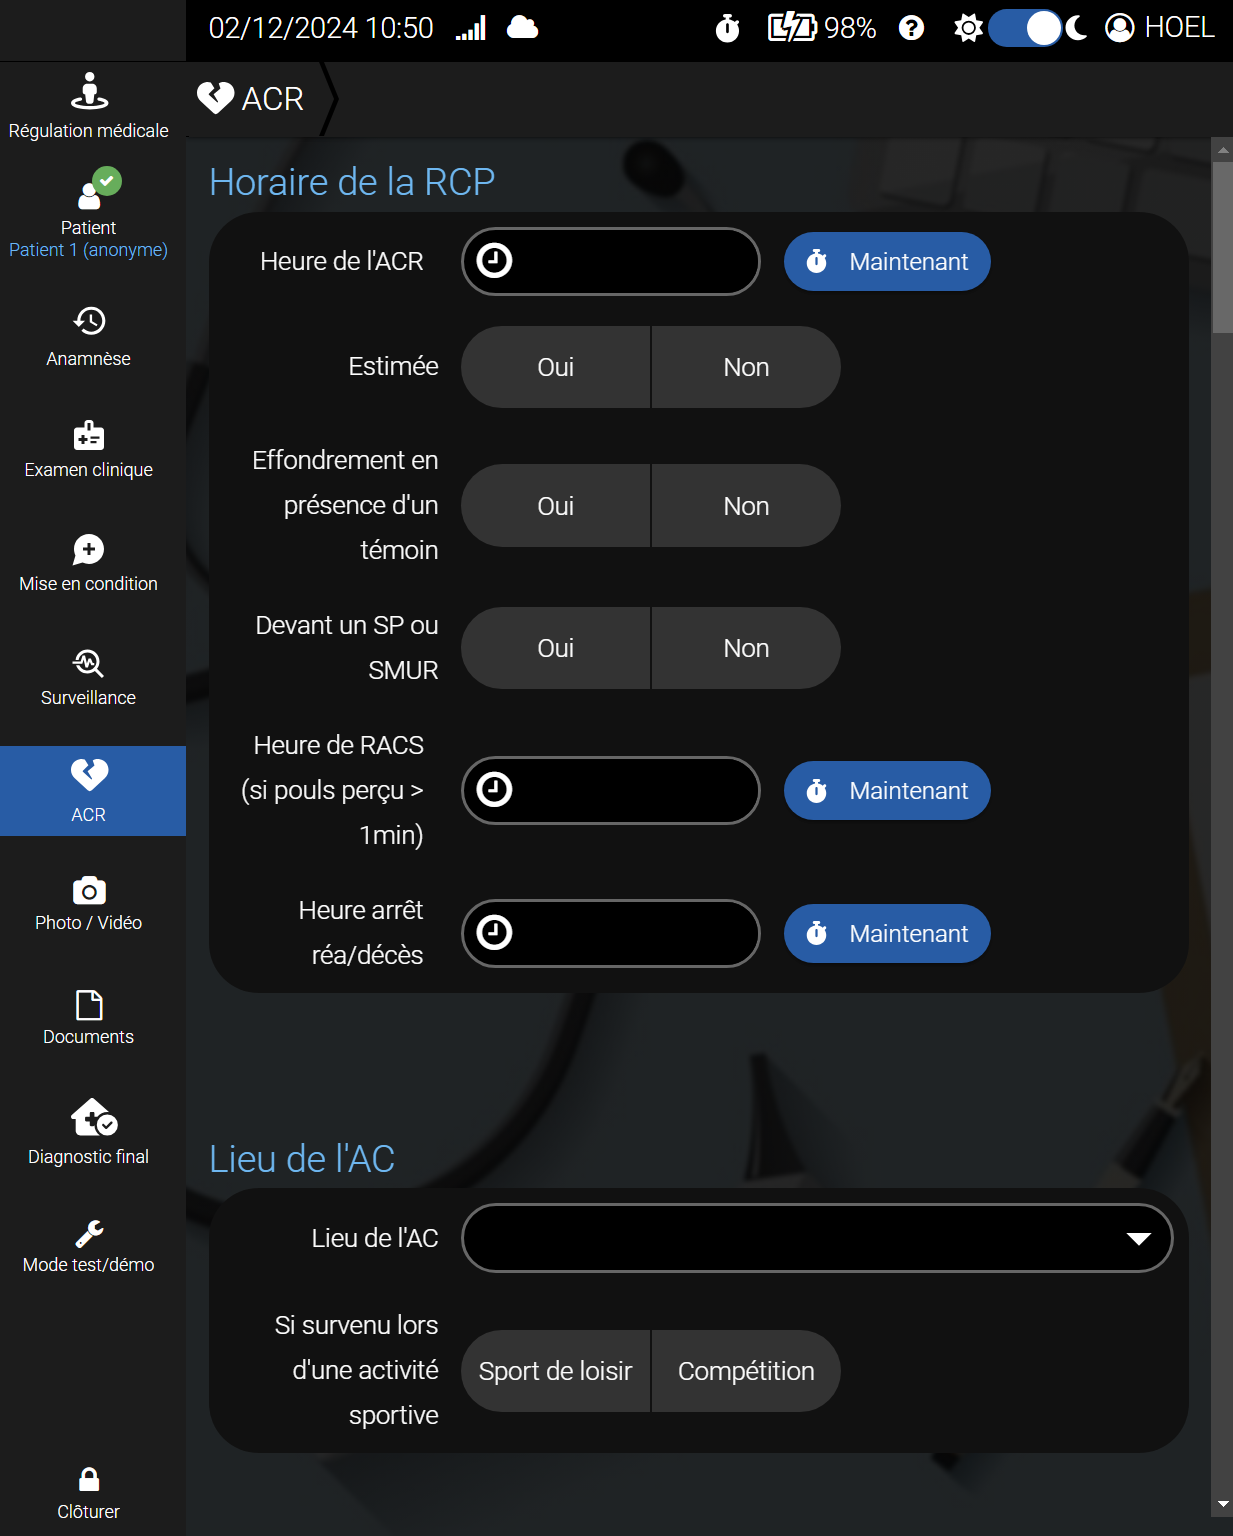
Task: Click the network signal strength icon
Action: [471, 28]
